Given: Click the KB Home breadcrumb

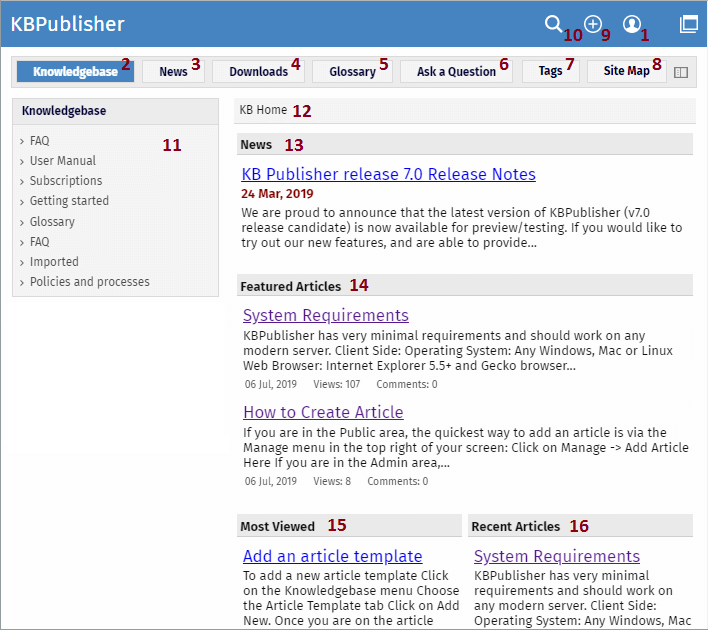Looking at the screenshot, I should (263, 110).
